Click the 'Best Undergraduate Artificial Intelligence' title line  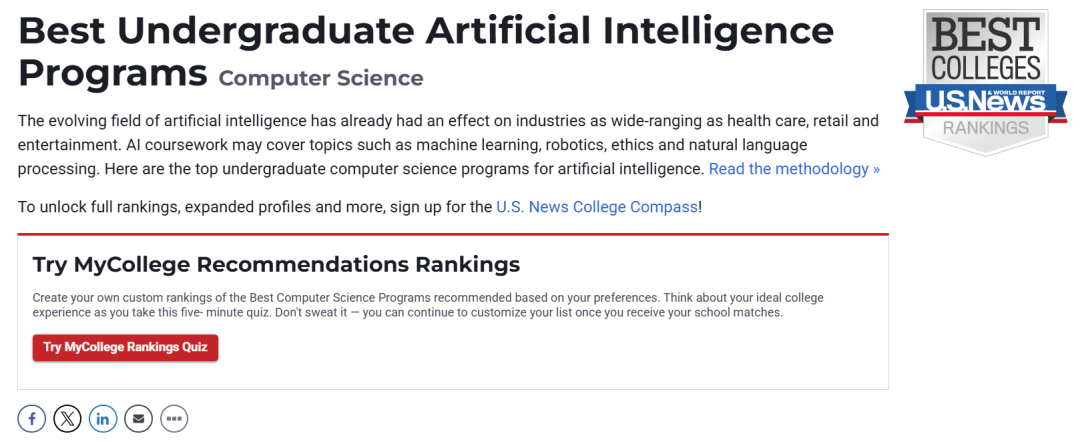[425, 31]
